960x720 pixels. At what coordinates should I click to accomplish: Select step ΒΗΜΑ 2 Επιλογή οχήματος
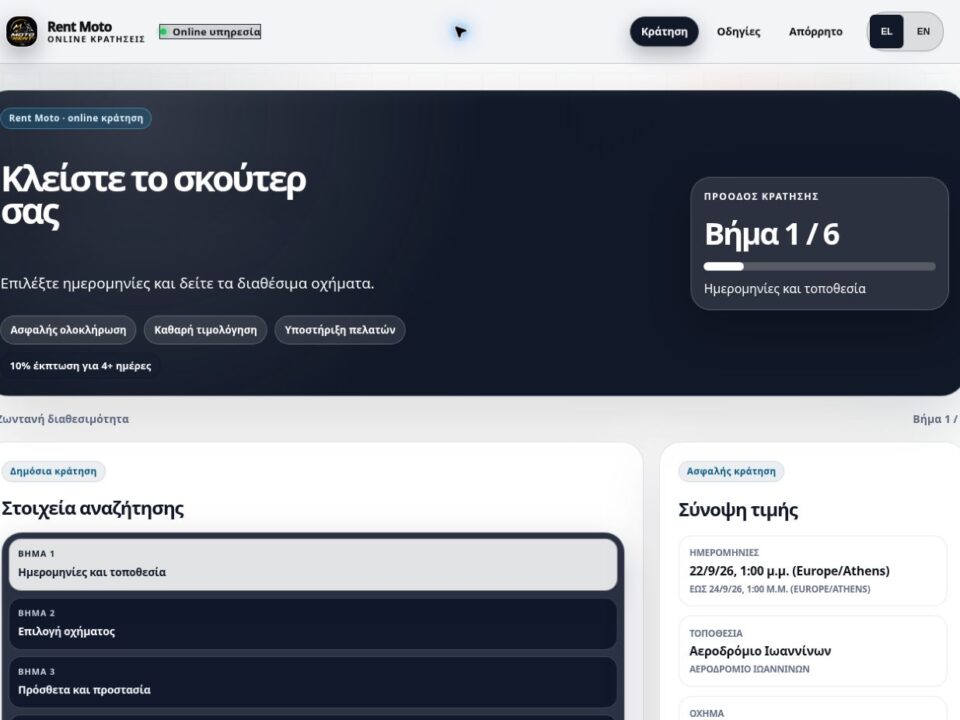coord(313,623)
